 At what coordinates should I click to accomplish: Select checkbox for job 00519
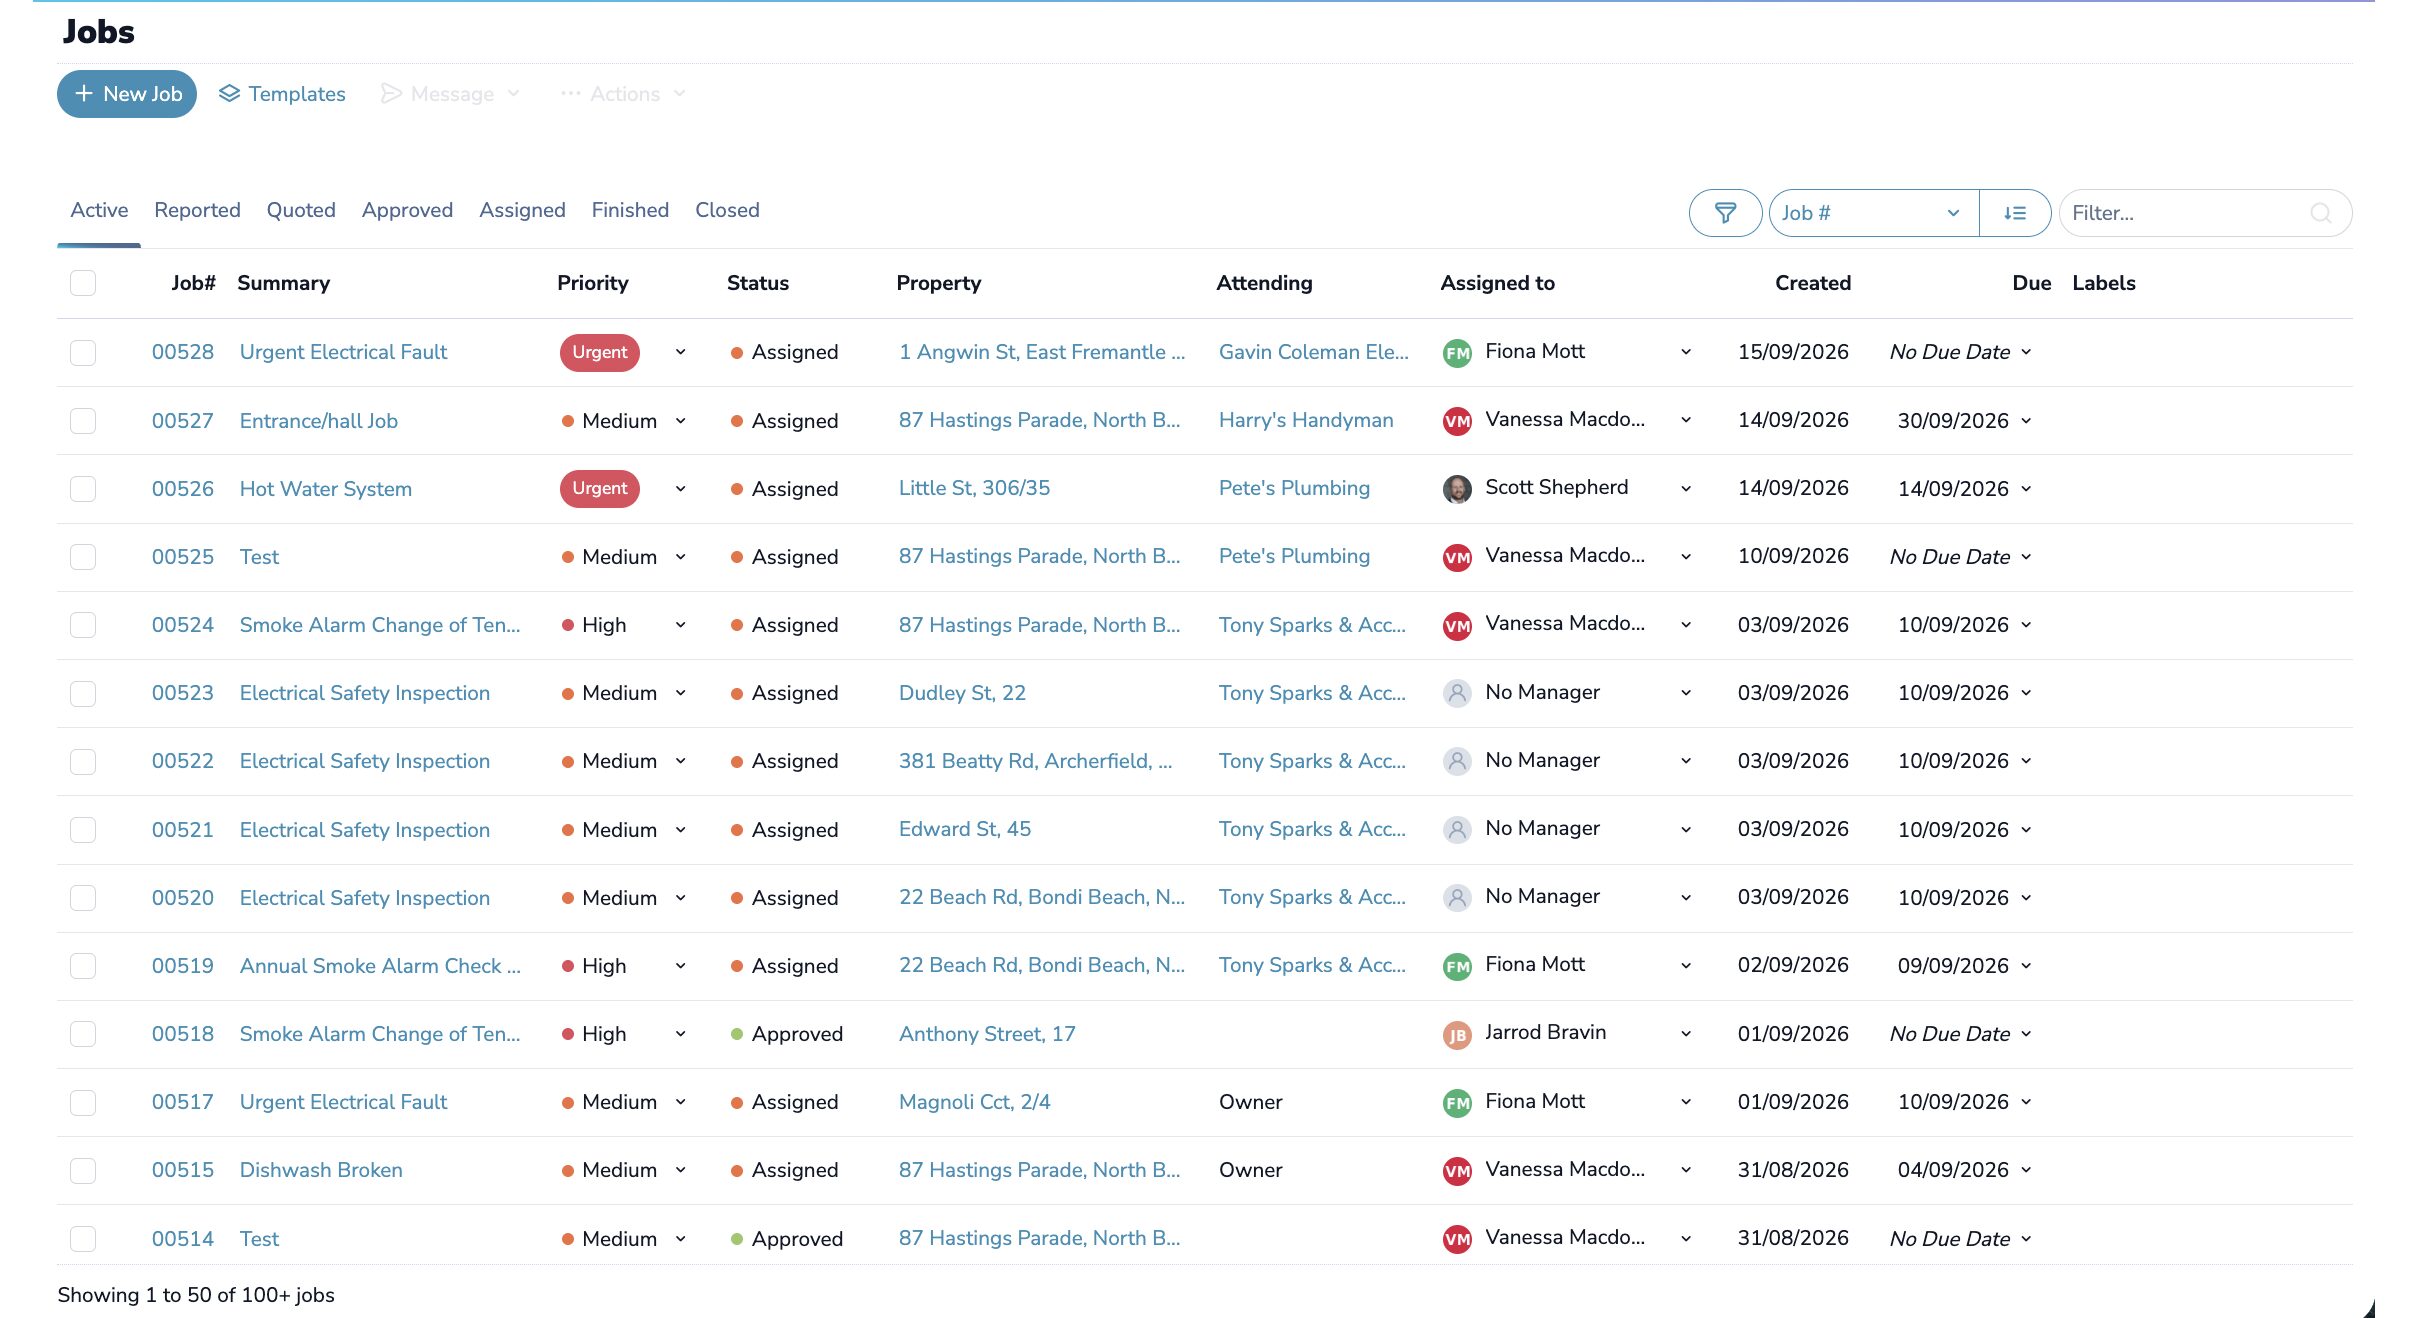coord(83,966)
